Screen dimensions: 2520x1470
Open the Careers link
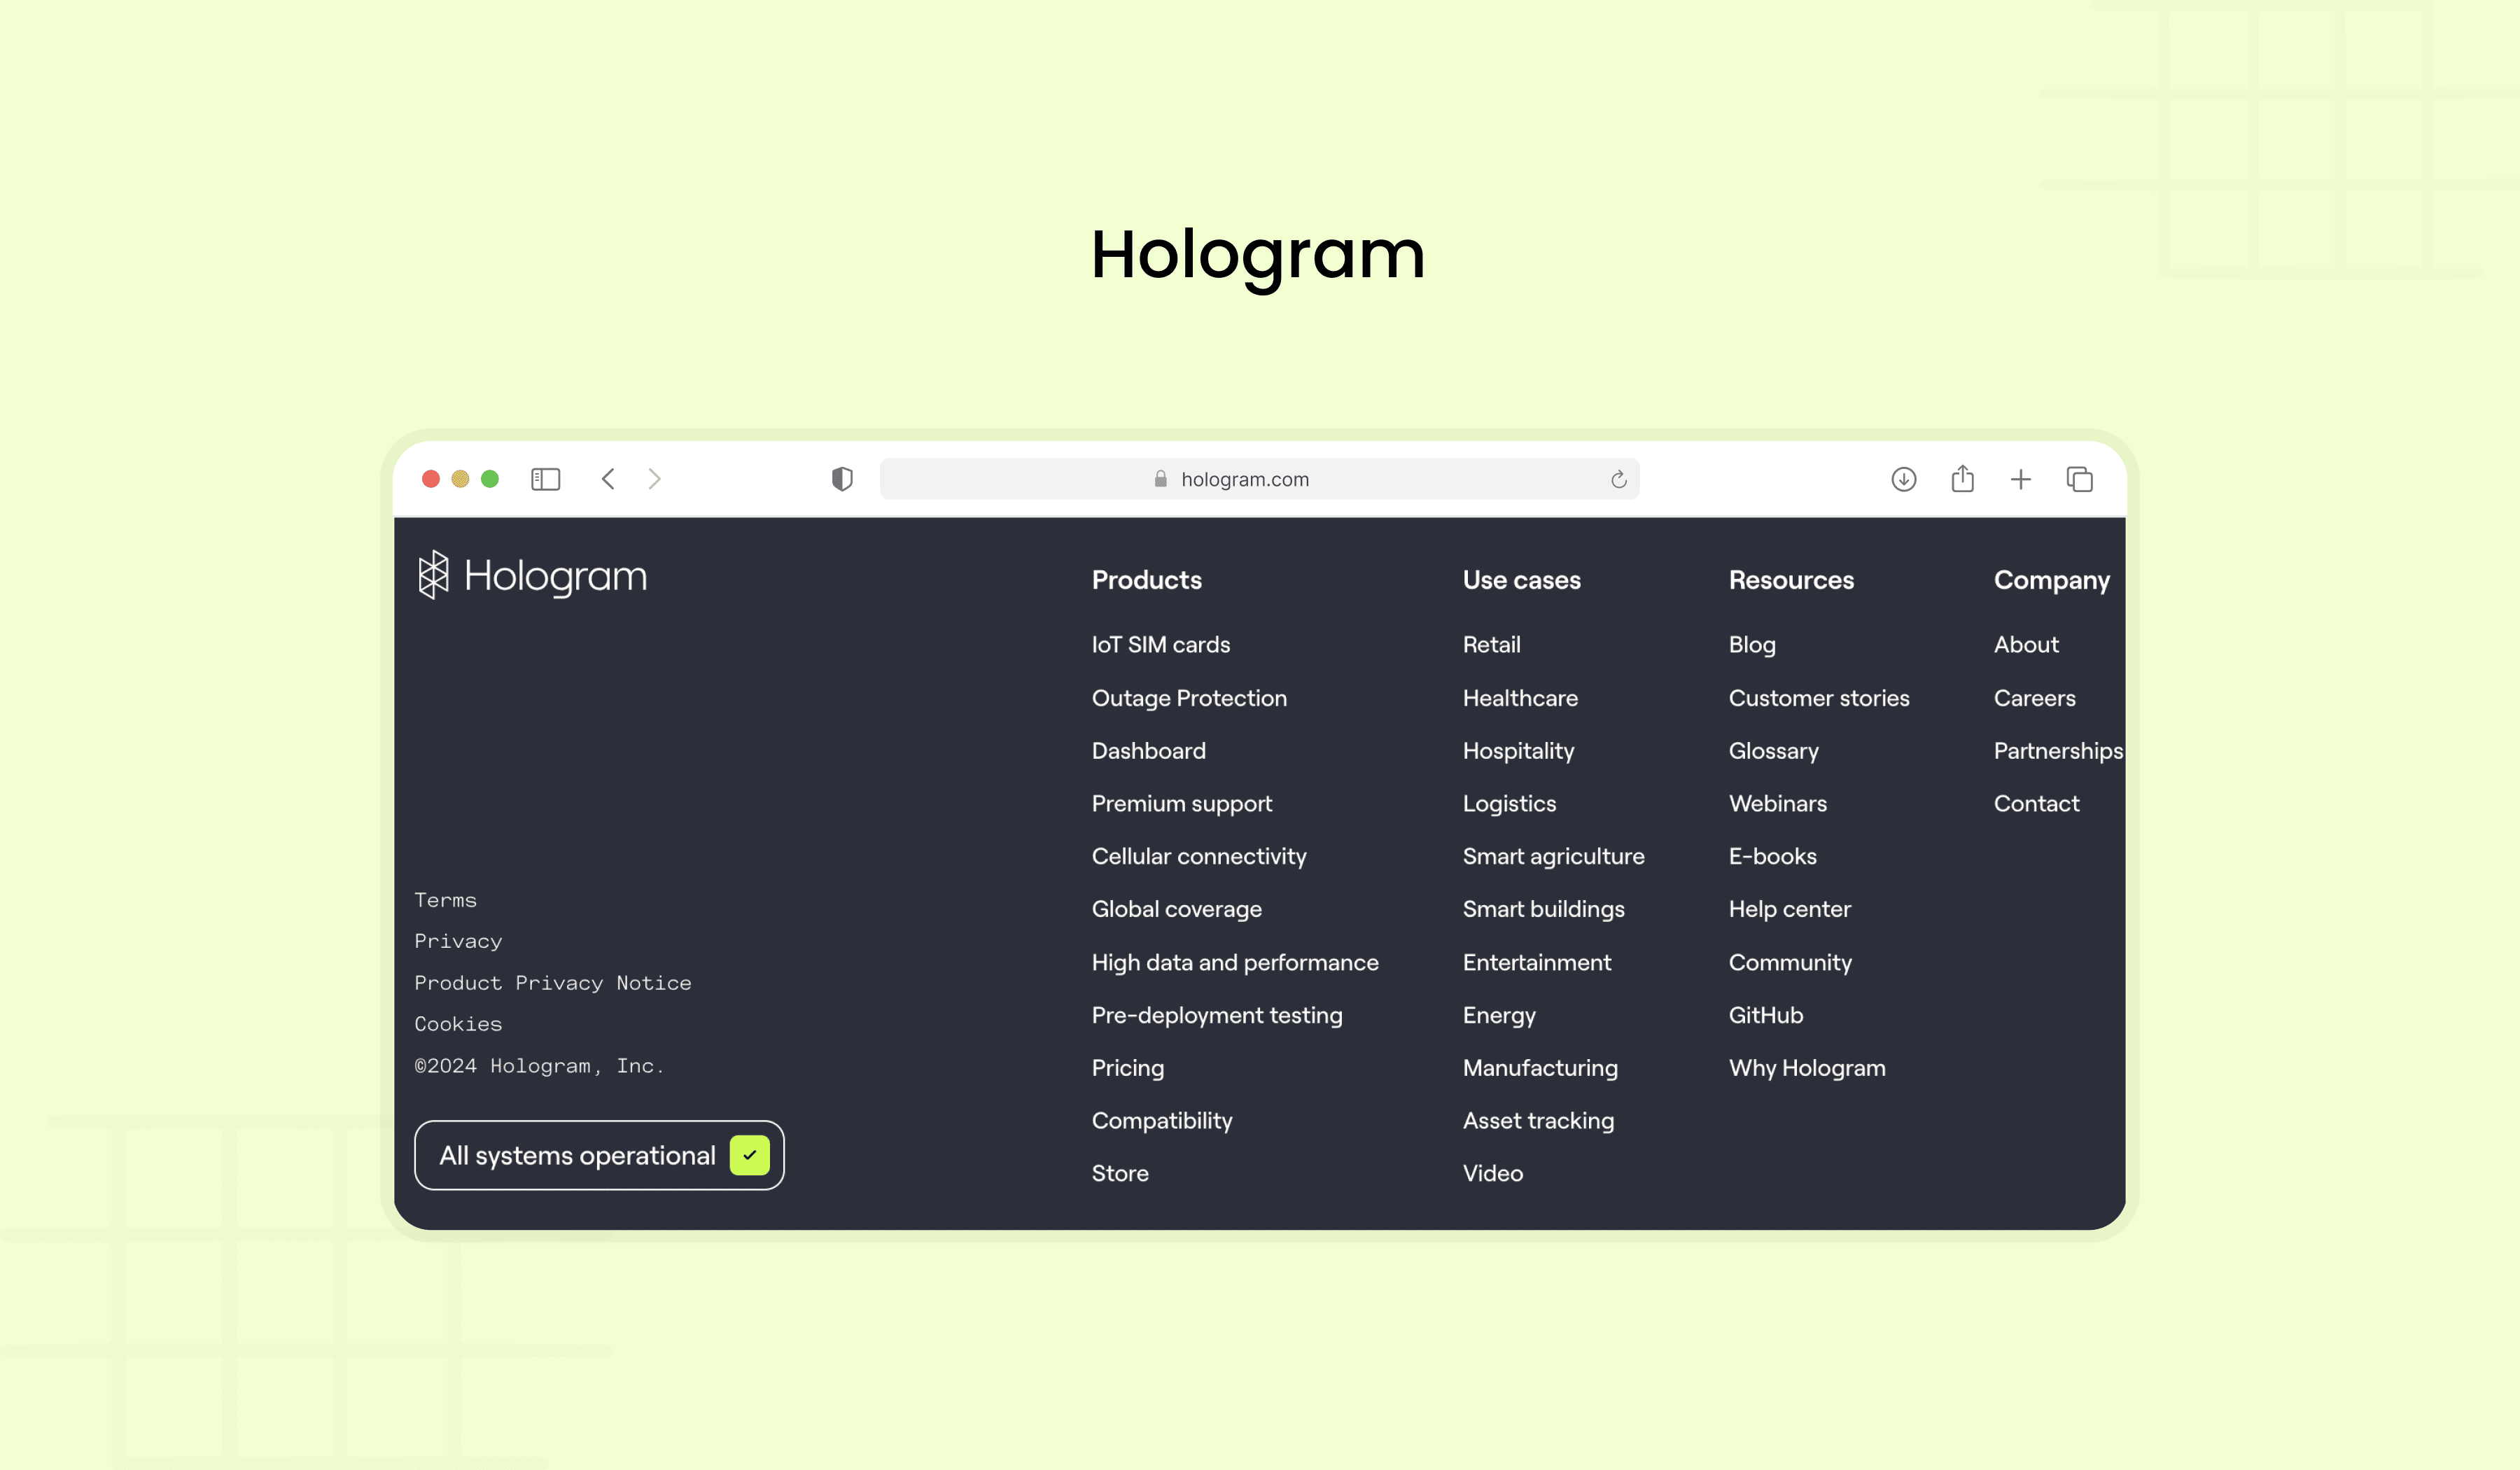pos(2034,698)
